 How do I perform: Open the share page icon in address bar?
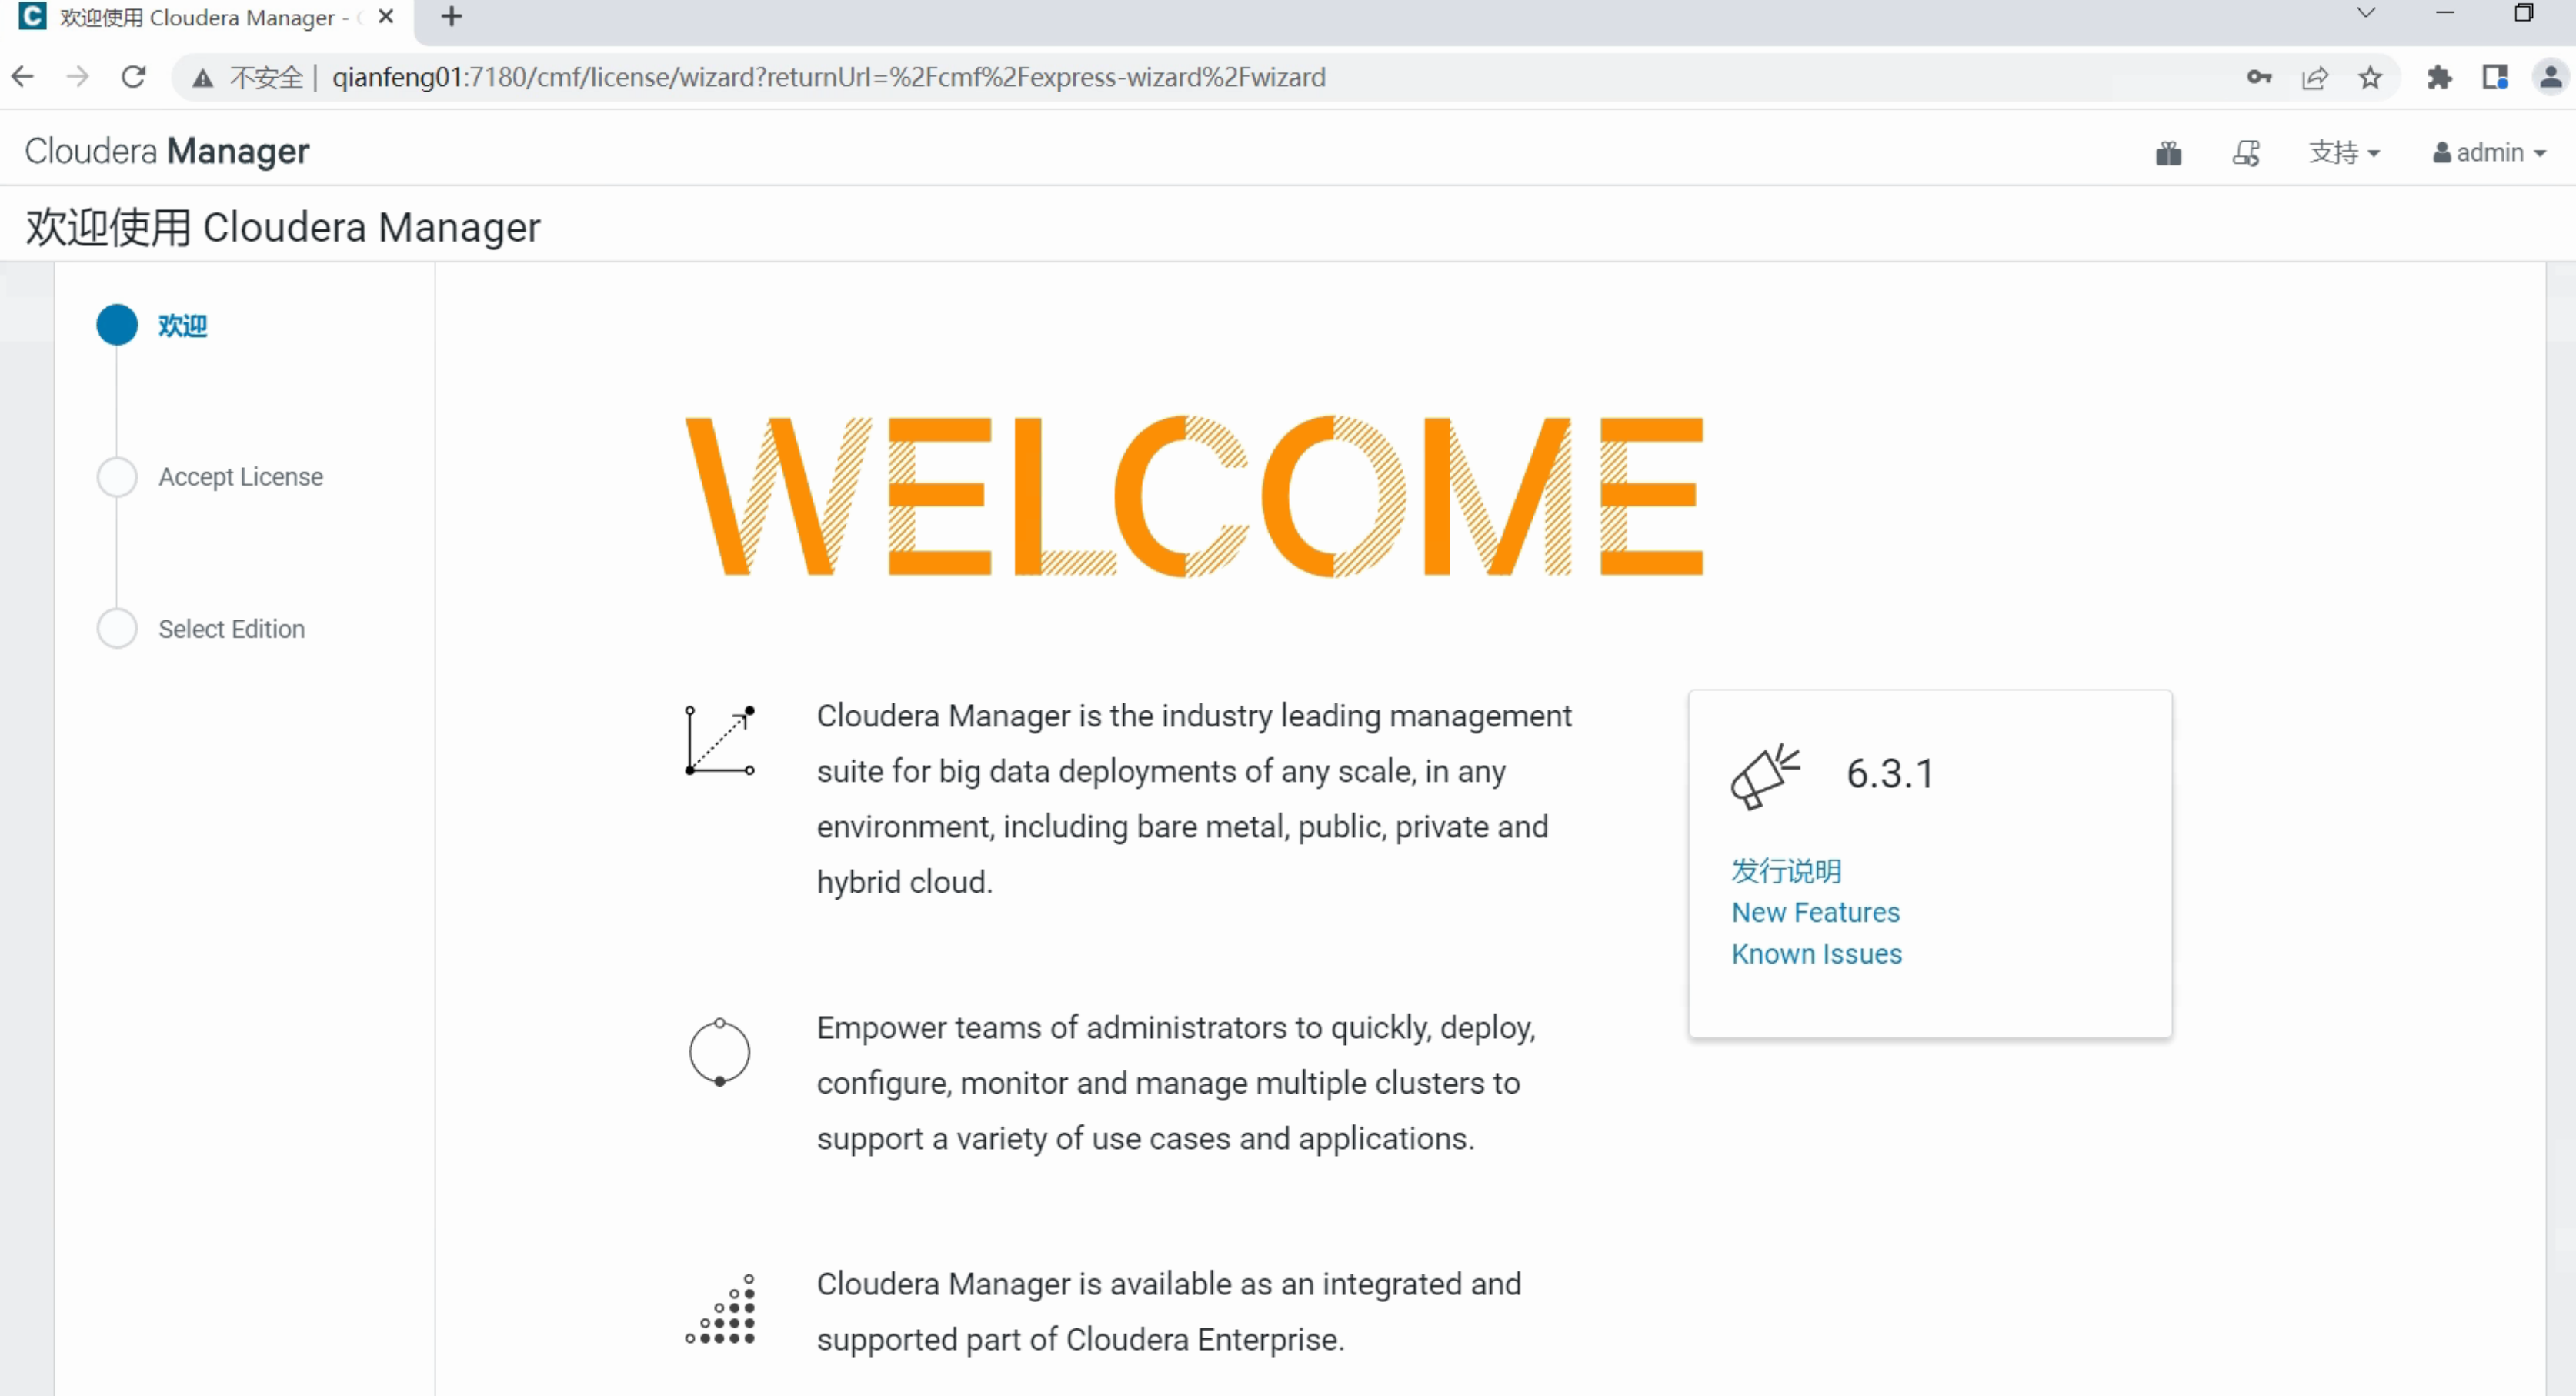(2314, 77)
